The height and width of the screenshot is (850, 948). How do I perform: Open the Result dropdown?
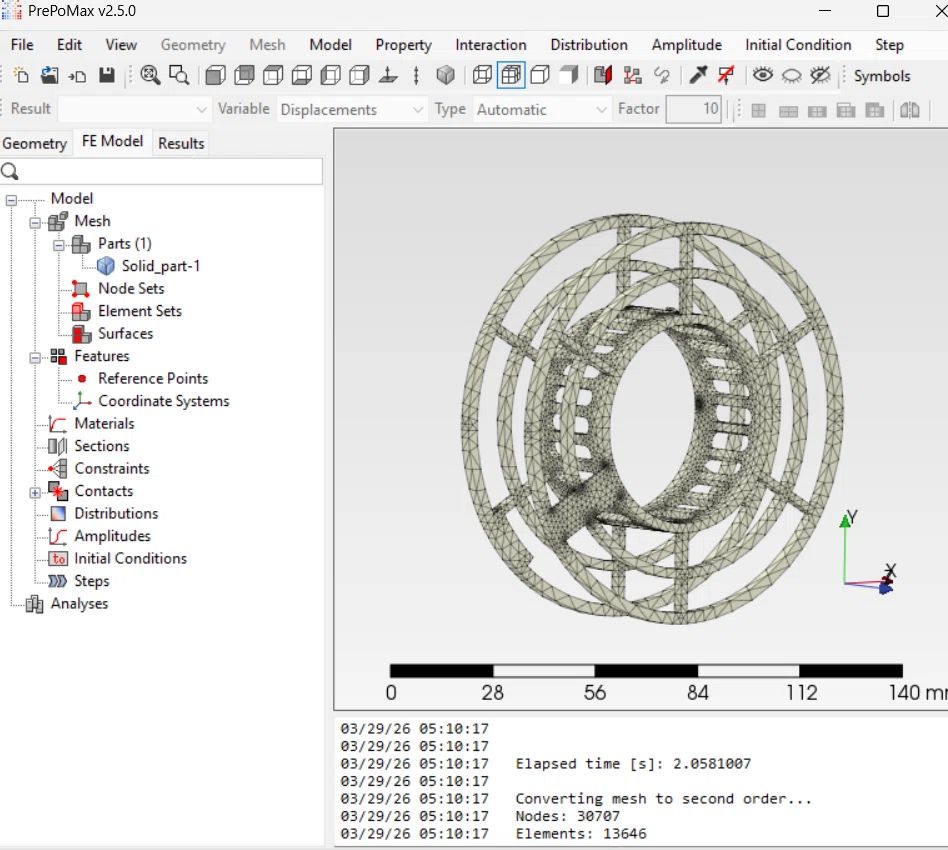click(134, 109)
